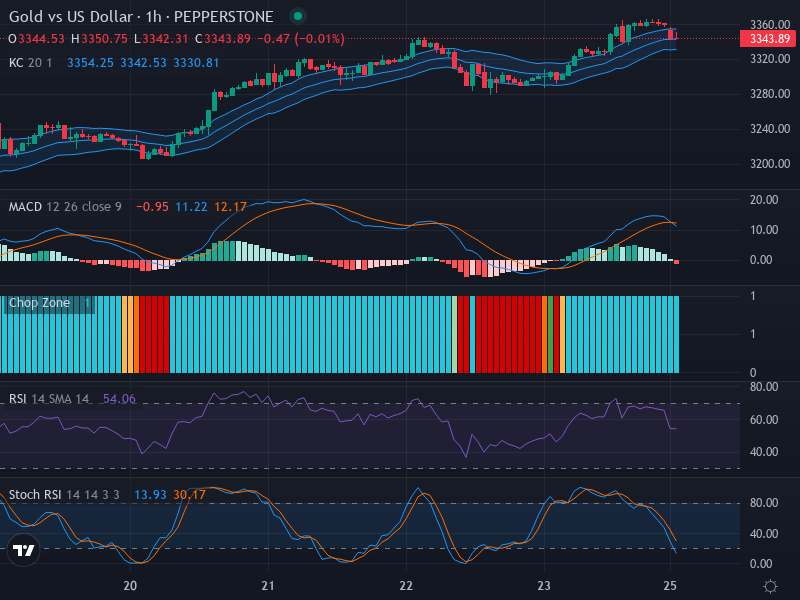Select the RSI 14 SMA 14 legend

[49, 398]
